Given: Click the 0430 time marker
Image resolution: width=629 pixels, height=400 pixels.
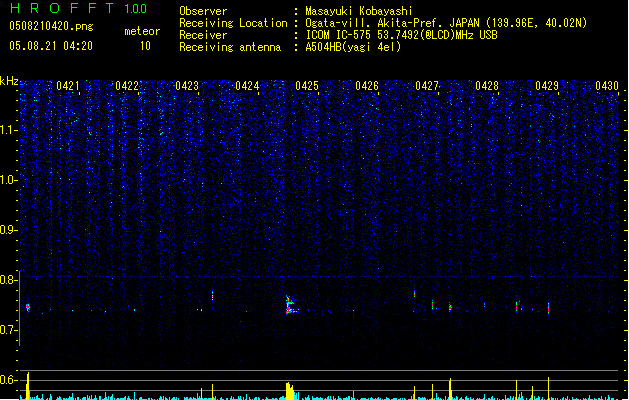Looking at the screenshot, I should (607, 86).
